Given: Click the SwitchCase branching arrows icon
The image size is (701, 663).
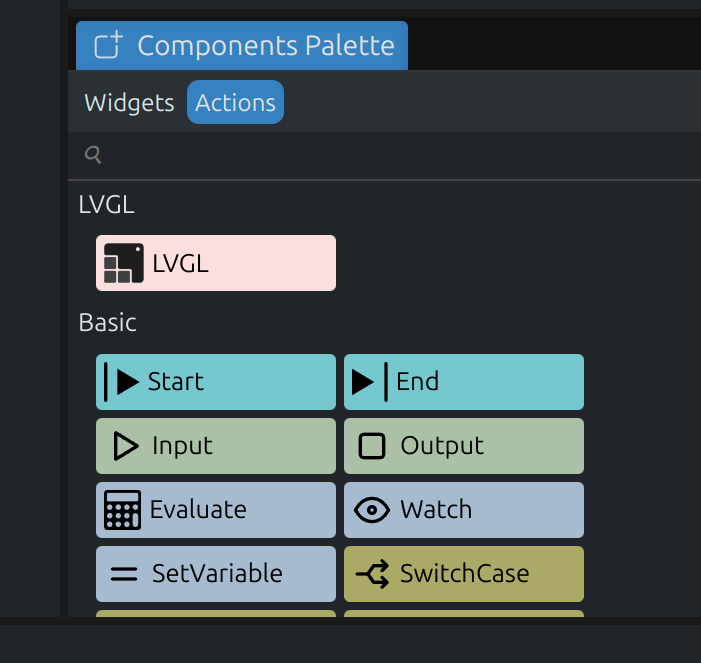Looking at the screenshot, I should [x=372, y=573].
